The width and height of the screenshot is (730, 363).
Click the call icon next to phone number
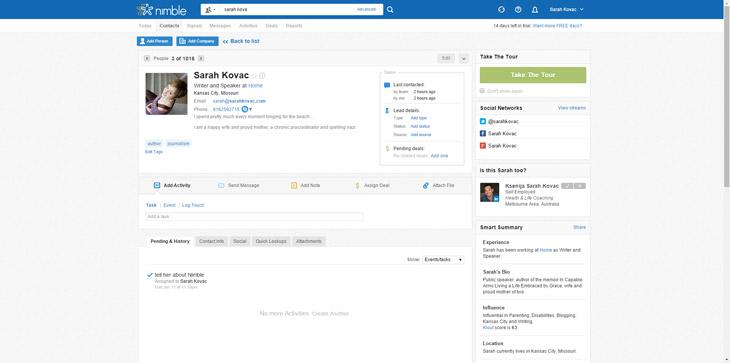coord(245,109)
